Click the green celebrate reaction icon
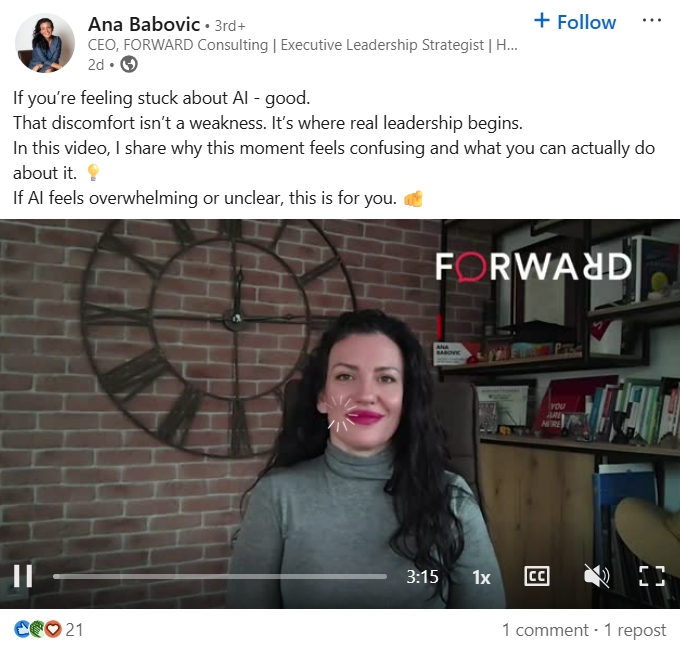Viewport: 680px width, 649px height. (x=37, y=629)
